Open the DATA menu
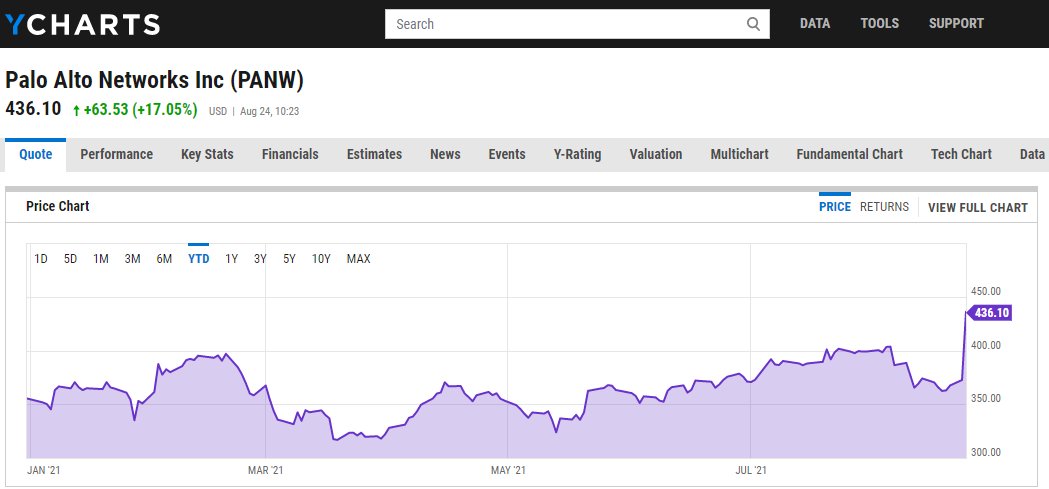Screen dimensions: 1049x489 [x=815, y=23]
